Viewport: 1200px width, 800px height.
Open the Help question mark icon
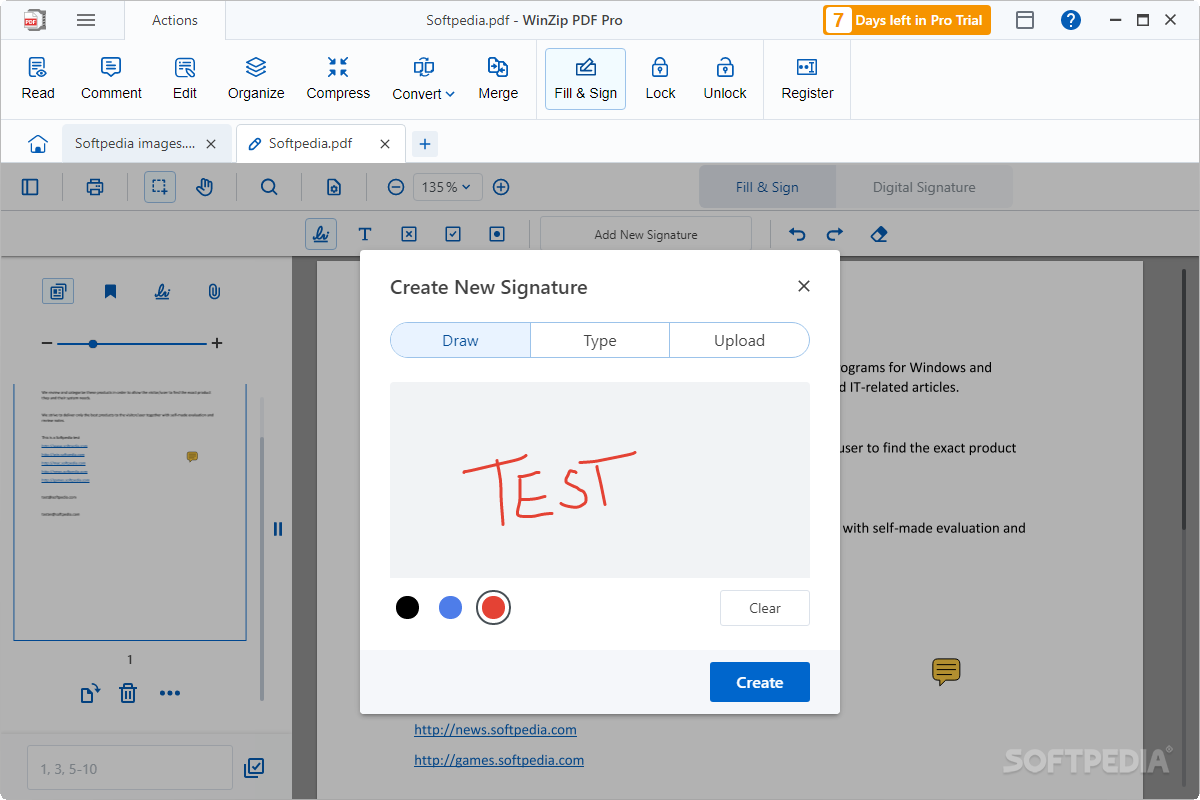(x=1071, y=20)
